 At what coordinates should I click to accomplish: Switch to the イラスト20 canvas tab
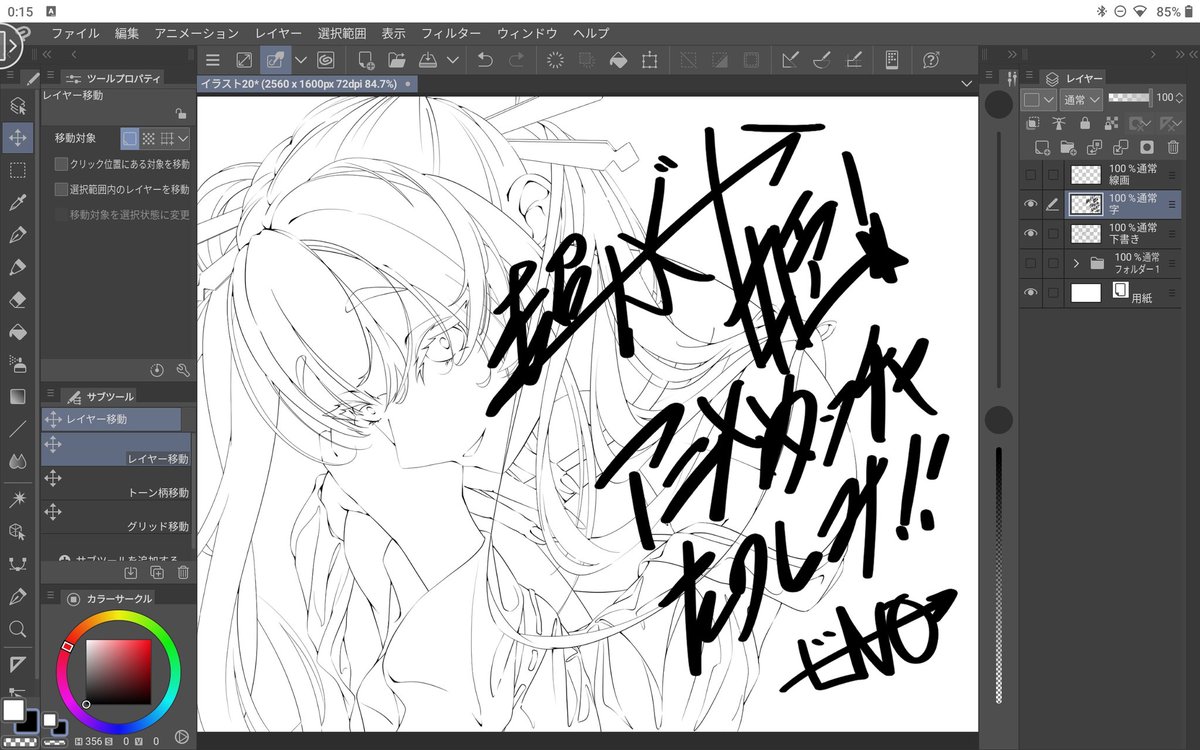(307, 84)
